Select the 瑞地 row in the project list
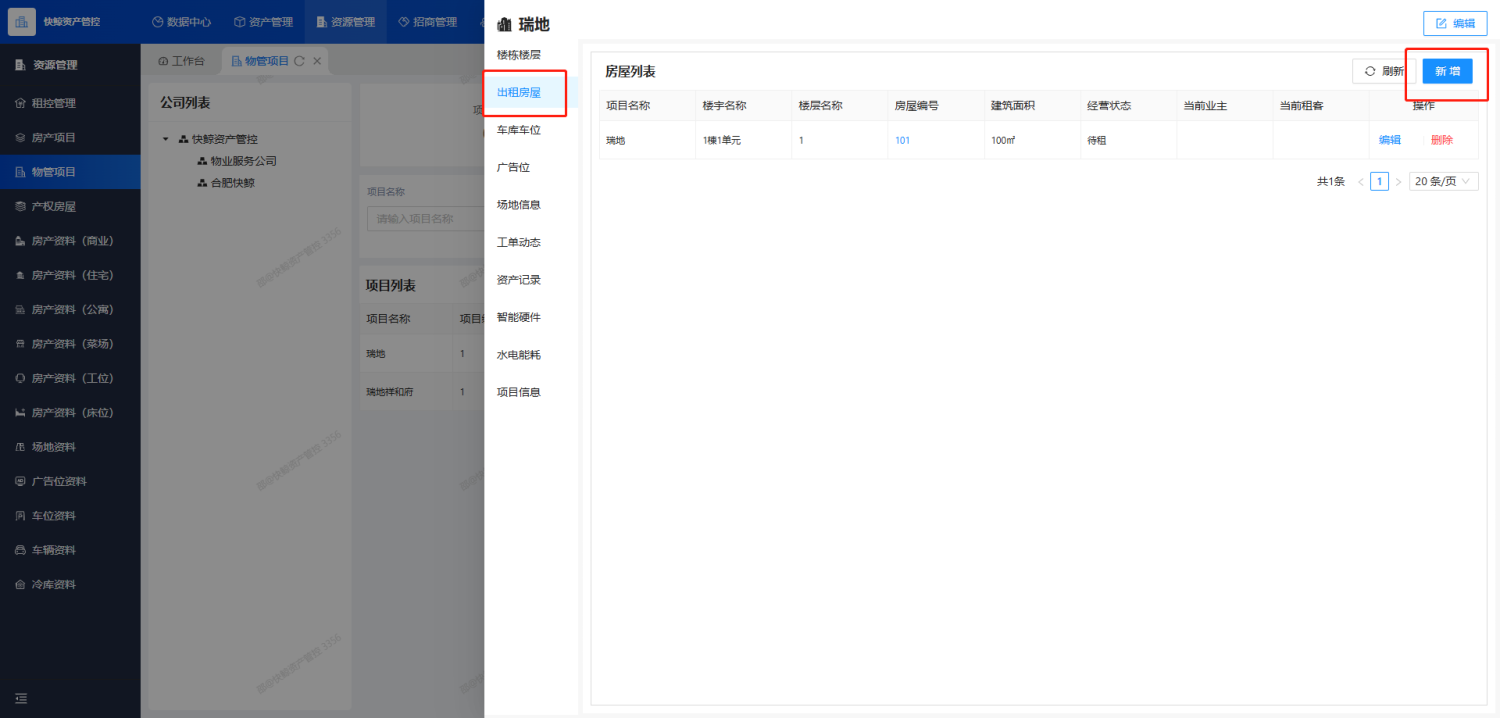The width and height of the screenshot is (1500, 718). pos(422,354)
